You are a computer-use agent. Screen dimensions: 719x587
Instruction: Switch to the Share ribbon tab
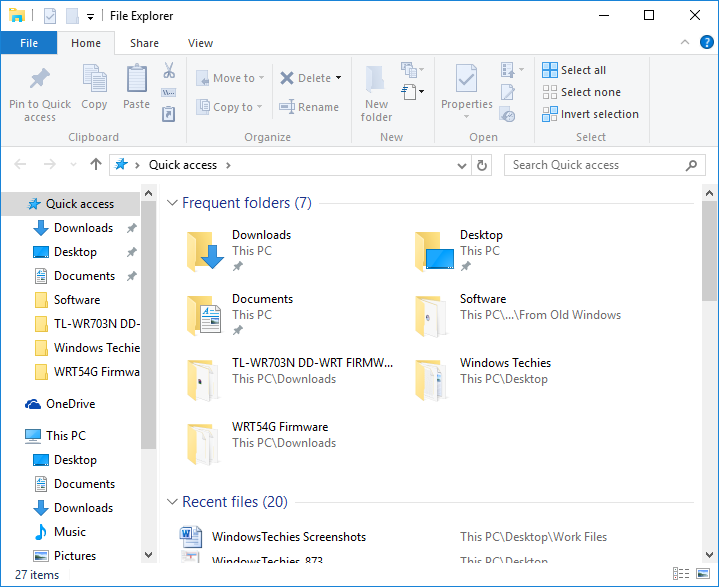pyautogui.click(x=144, y=43)
